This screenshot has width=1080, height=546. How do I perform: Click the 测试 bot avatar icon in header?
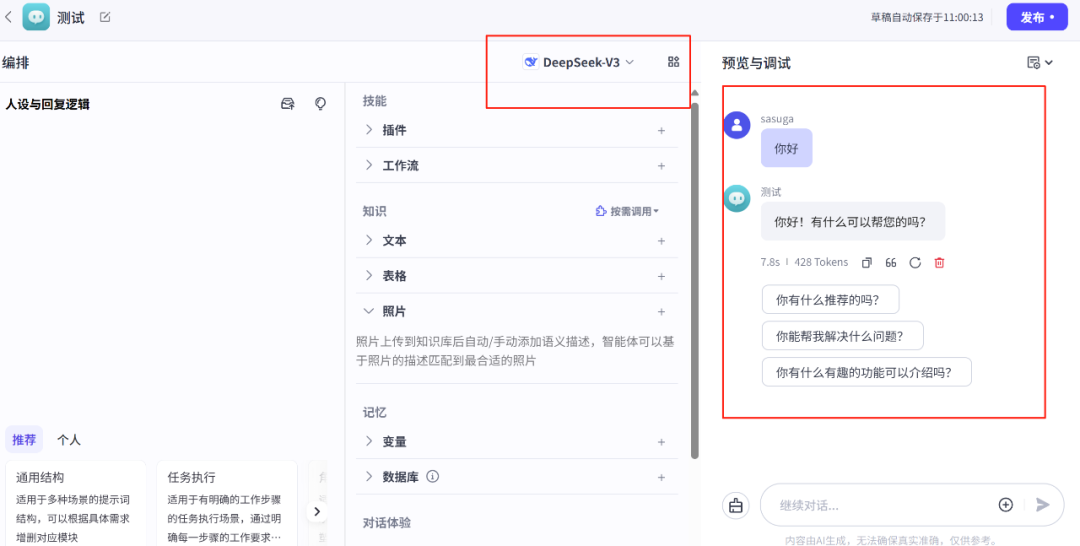(36, 17)
